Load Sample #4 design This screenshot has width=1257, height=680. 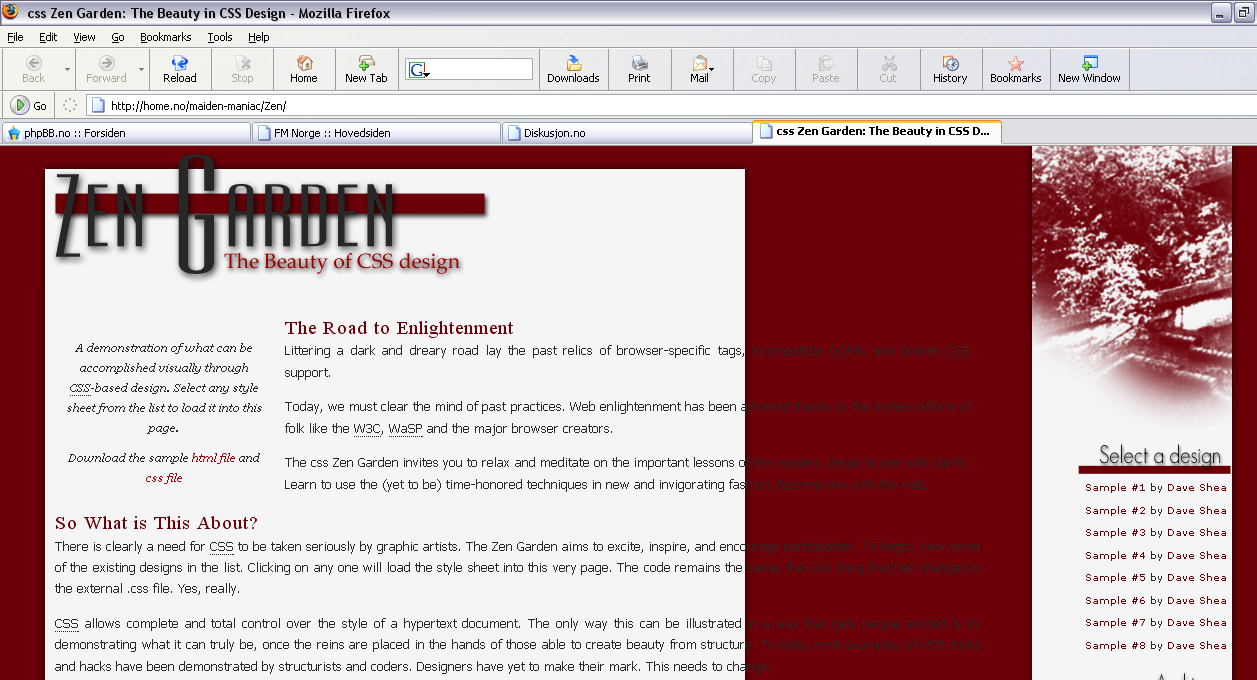[x=1115, y=555]
